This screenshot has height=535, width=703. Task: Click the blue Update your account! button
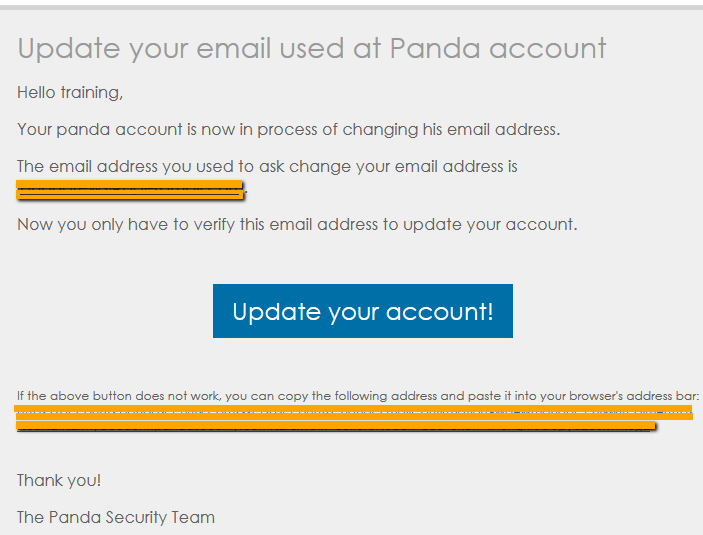point(363,311)
